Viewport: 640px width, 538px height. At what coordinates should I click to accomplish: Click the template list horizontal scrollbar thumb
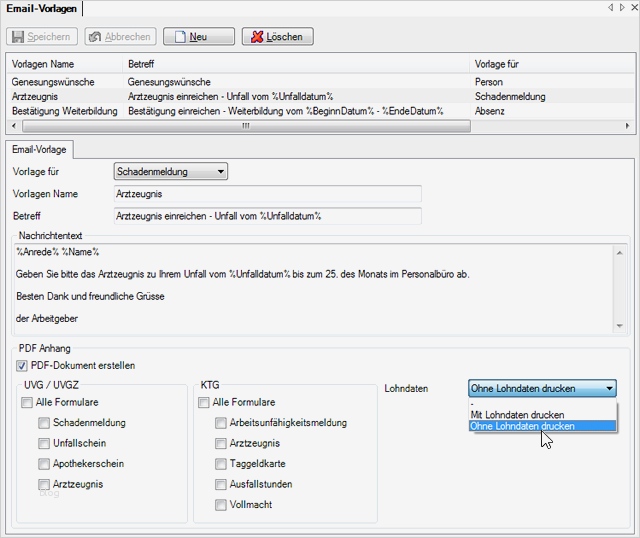tap(246, 126)
